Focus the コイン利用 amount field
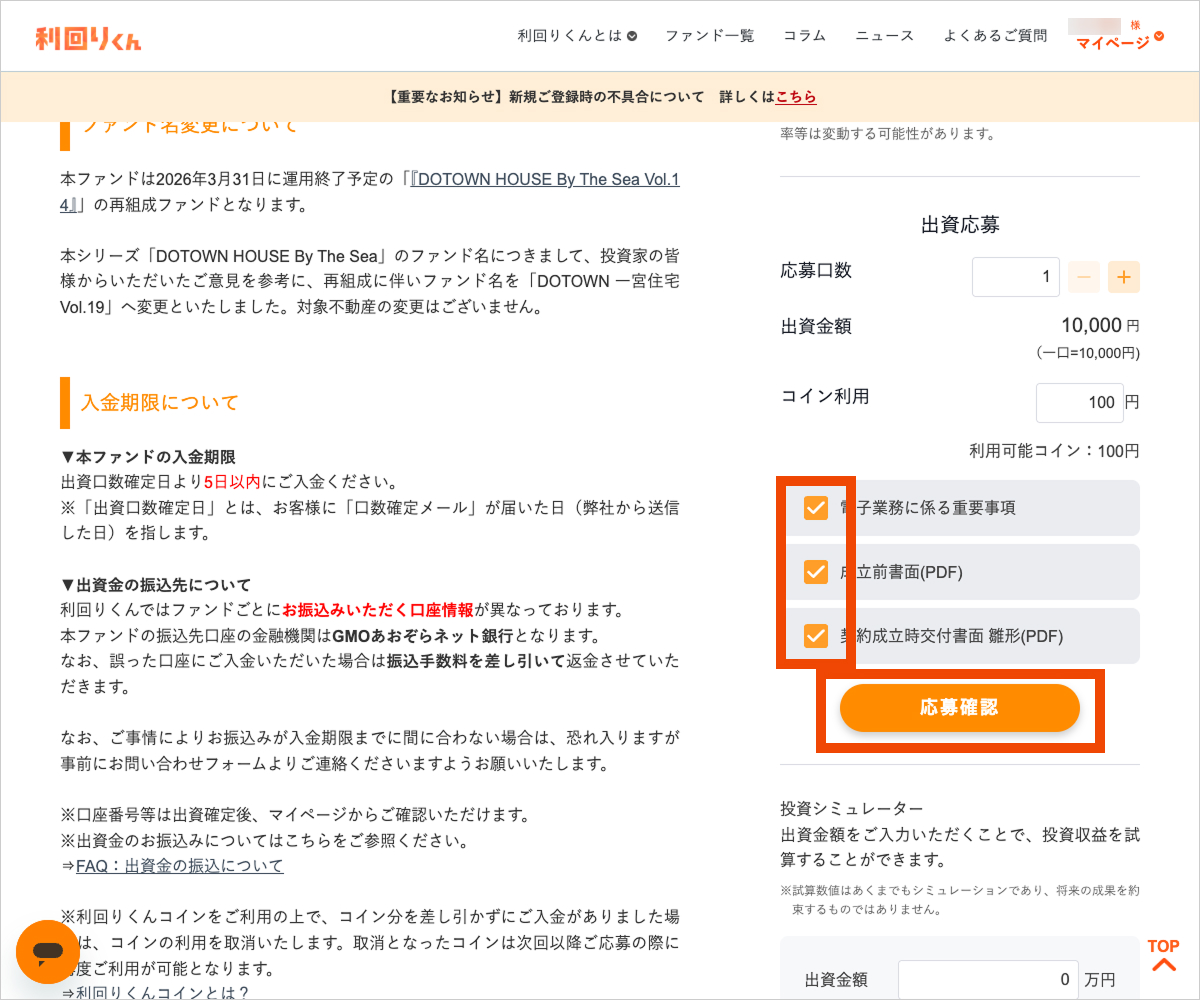Viewport: 1200px width, 1000px height. pos(1079,403)
